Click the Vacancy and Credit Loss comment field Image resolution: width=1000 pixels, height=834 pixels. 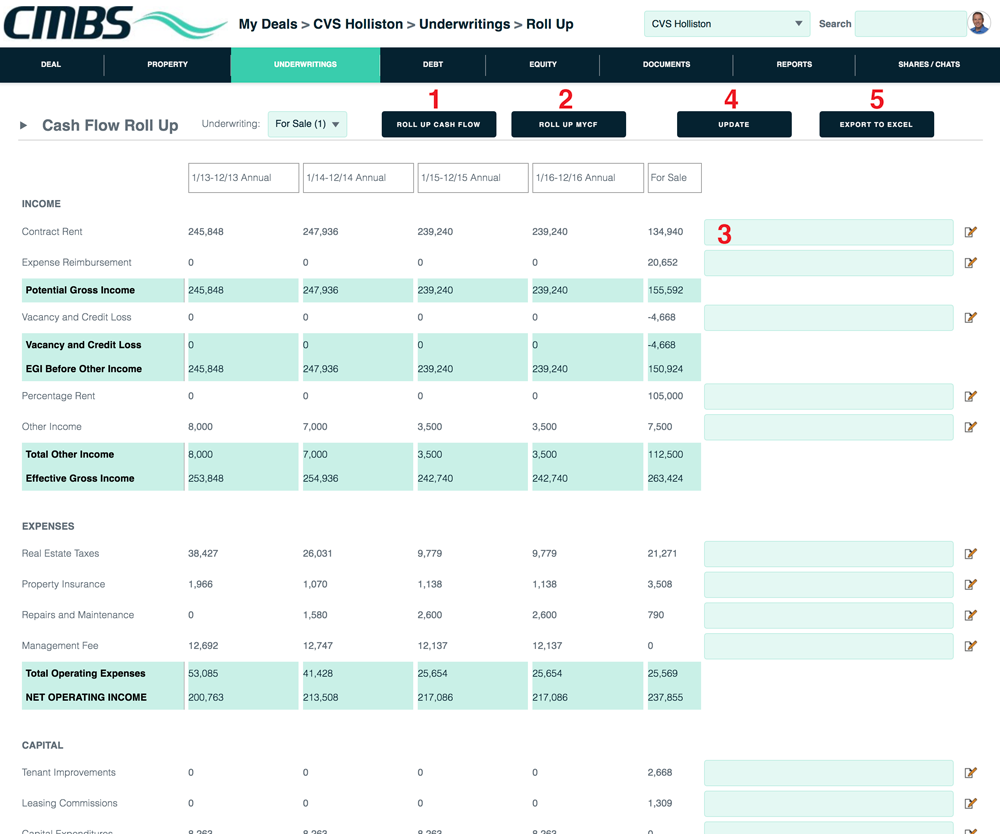[828, 318]
